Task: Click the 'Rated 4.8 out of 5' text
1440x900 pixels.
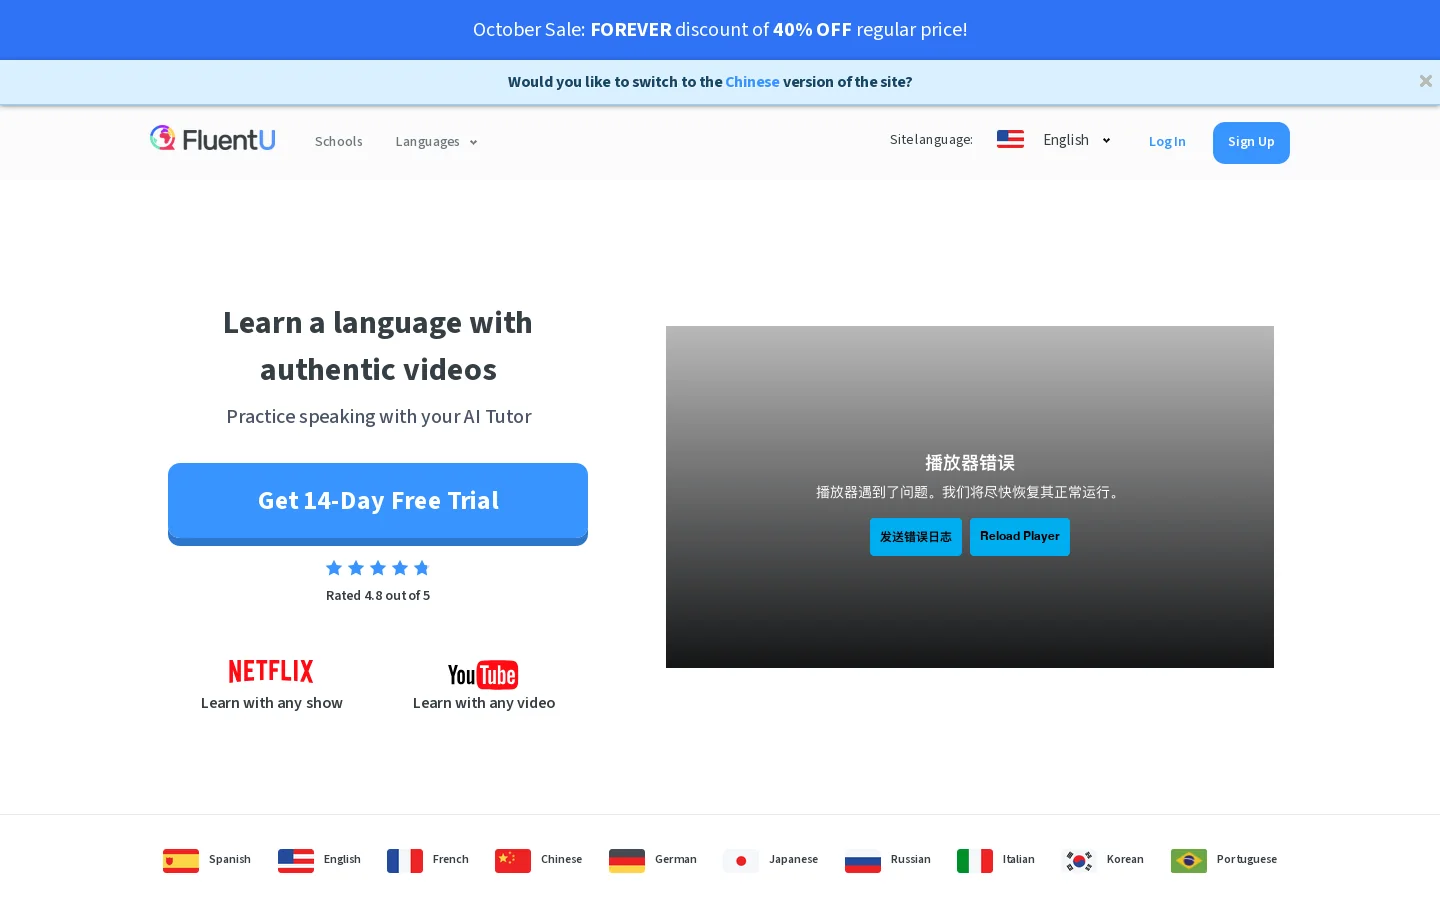Action: pyautogui.click(x=378, y=596)
